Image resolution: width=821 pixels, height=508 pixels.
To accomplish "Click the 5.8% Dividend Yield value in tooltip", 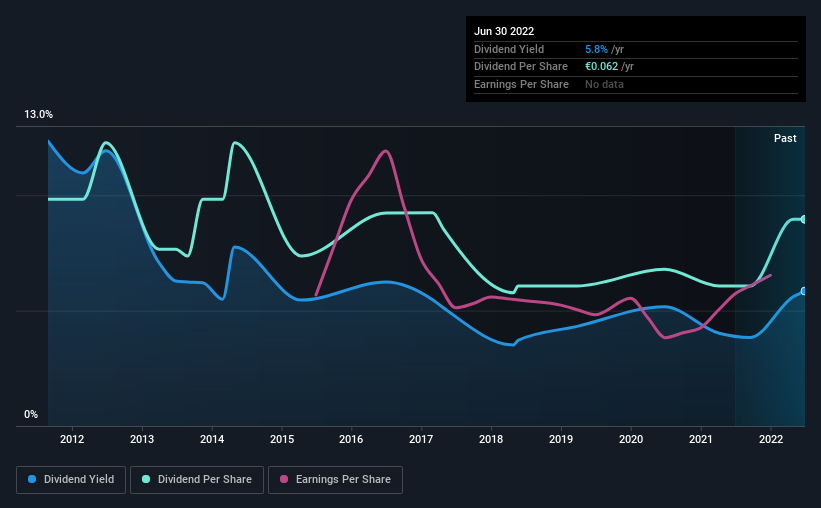I will click(x=596, y=49).
